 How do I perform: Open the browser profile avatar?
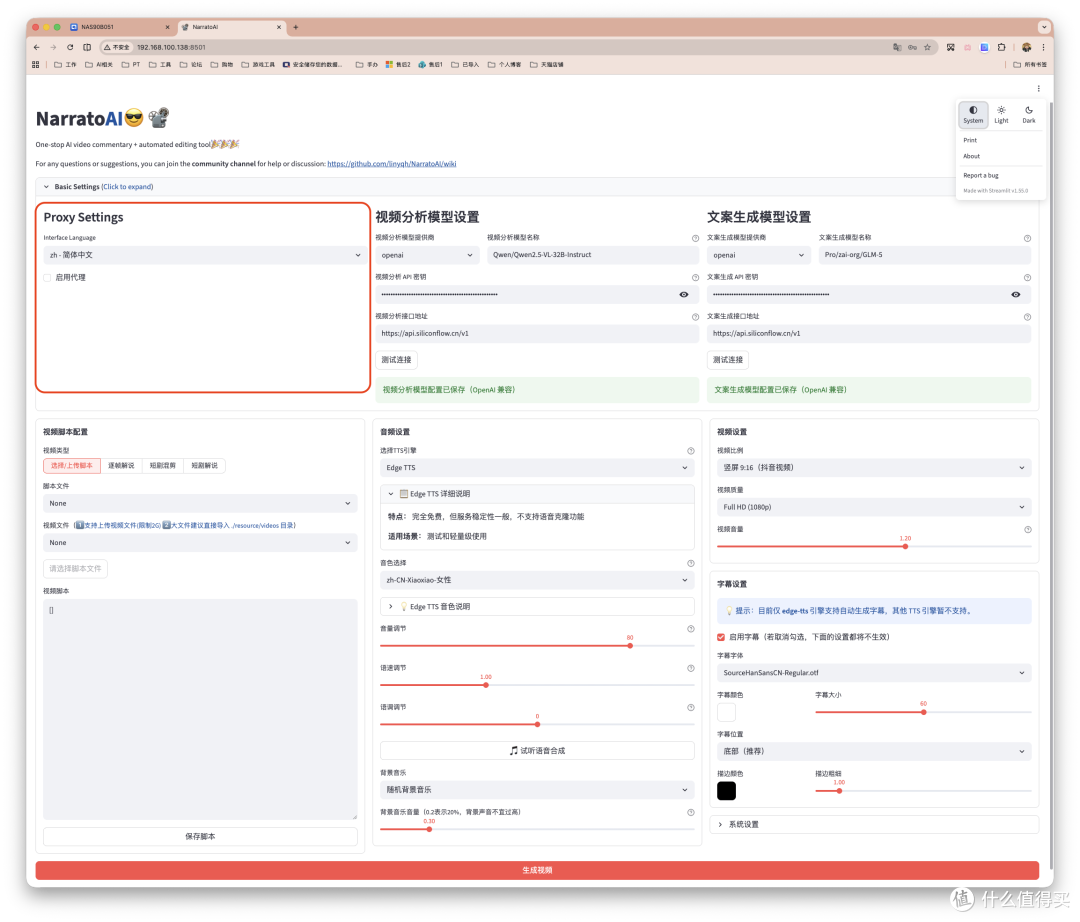(1026, 48)
